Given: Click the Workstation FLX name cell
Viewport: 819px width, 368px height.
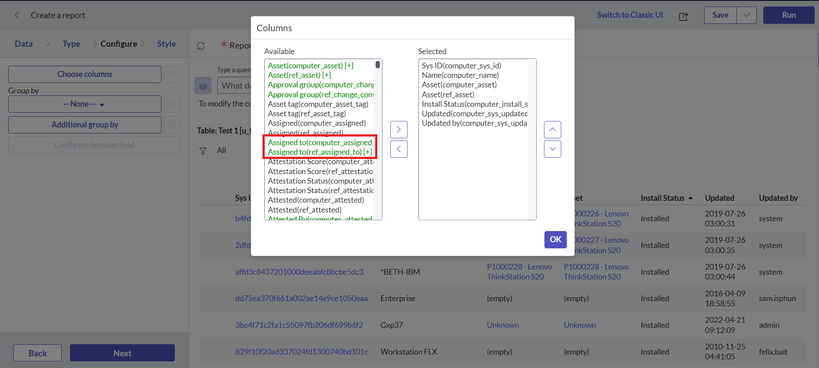Looking at the screenshot, I should [x=409, y=352].
